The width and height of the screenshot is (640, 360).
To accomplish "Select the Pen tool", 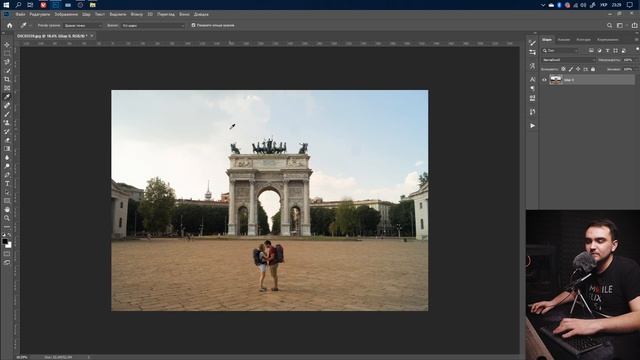I will click(x=7, y=175).
